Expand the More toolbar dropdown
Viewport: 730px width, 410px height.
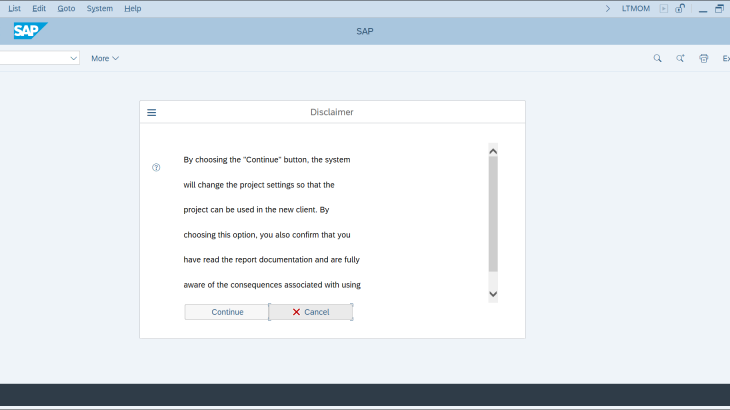click(105, 58)
